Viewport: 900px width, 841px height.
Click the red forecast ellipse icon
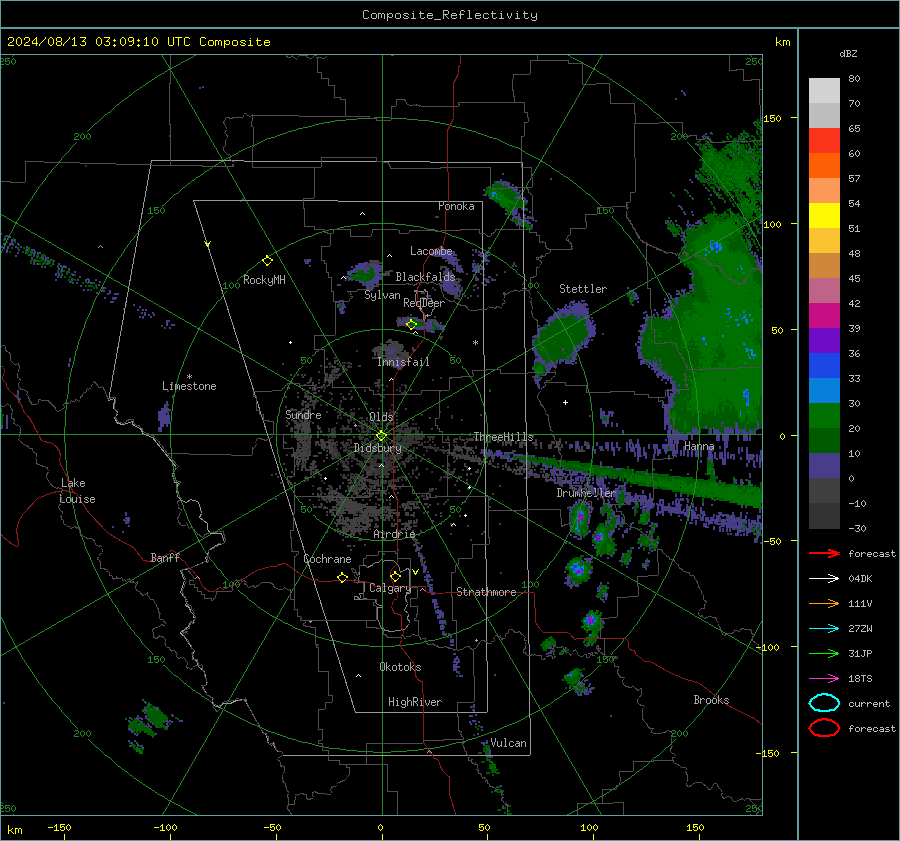pyautogui.click(x=824, y=728)
